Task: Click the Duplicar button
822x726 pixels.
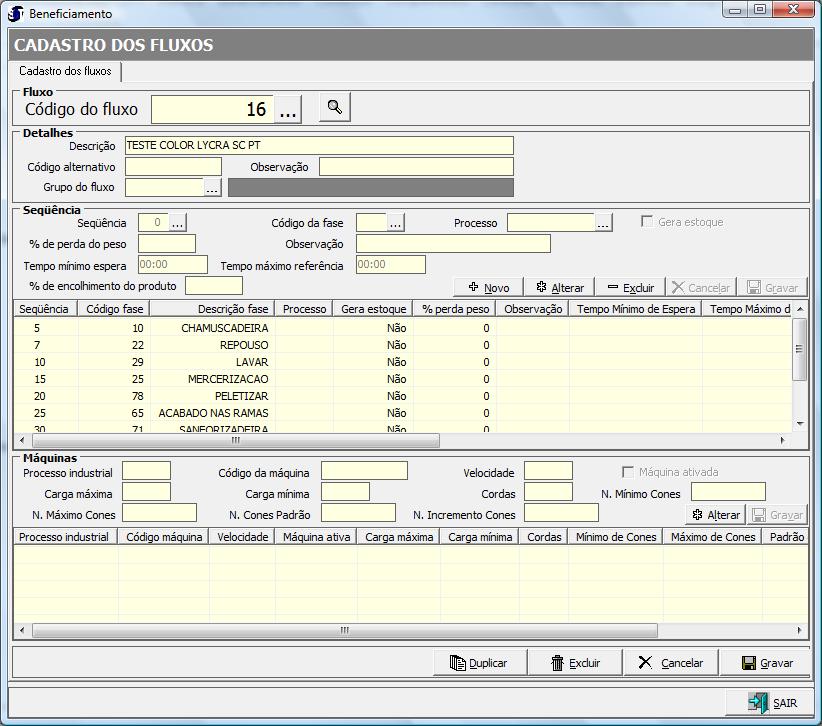Action: coord(477,662)
